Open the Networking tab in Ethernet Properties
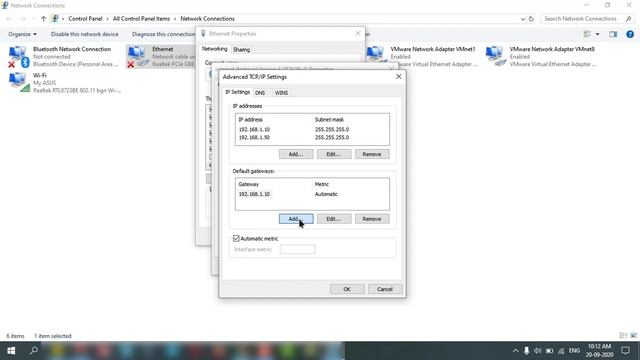Image resolution: width=640 pixels, height=360 pixels. coord(215,49)
